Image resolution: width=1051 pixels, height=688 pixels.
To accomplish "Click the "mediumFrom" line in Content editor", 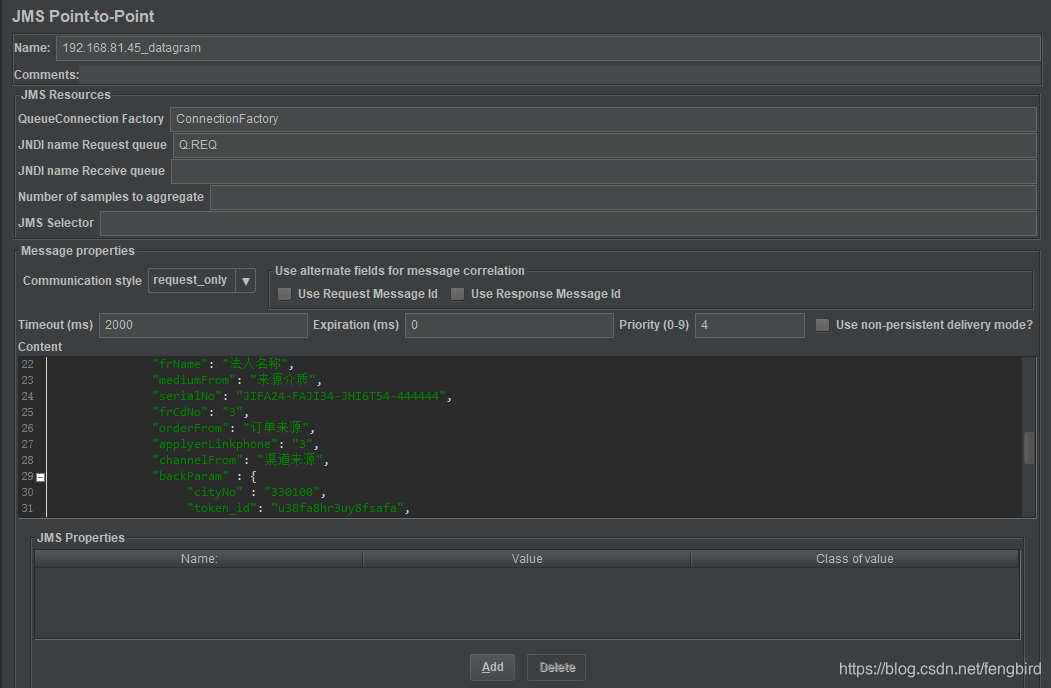I will click(237, 380).
